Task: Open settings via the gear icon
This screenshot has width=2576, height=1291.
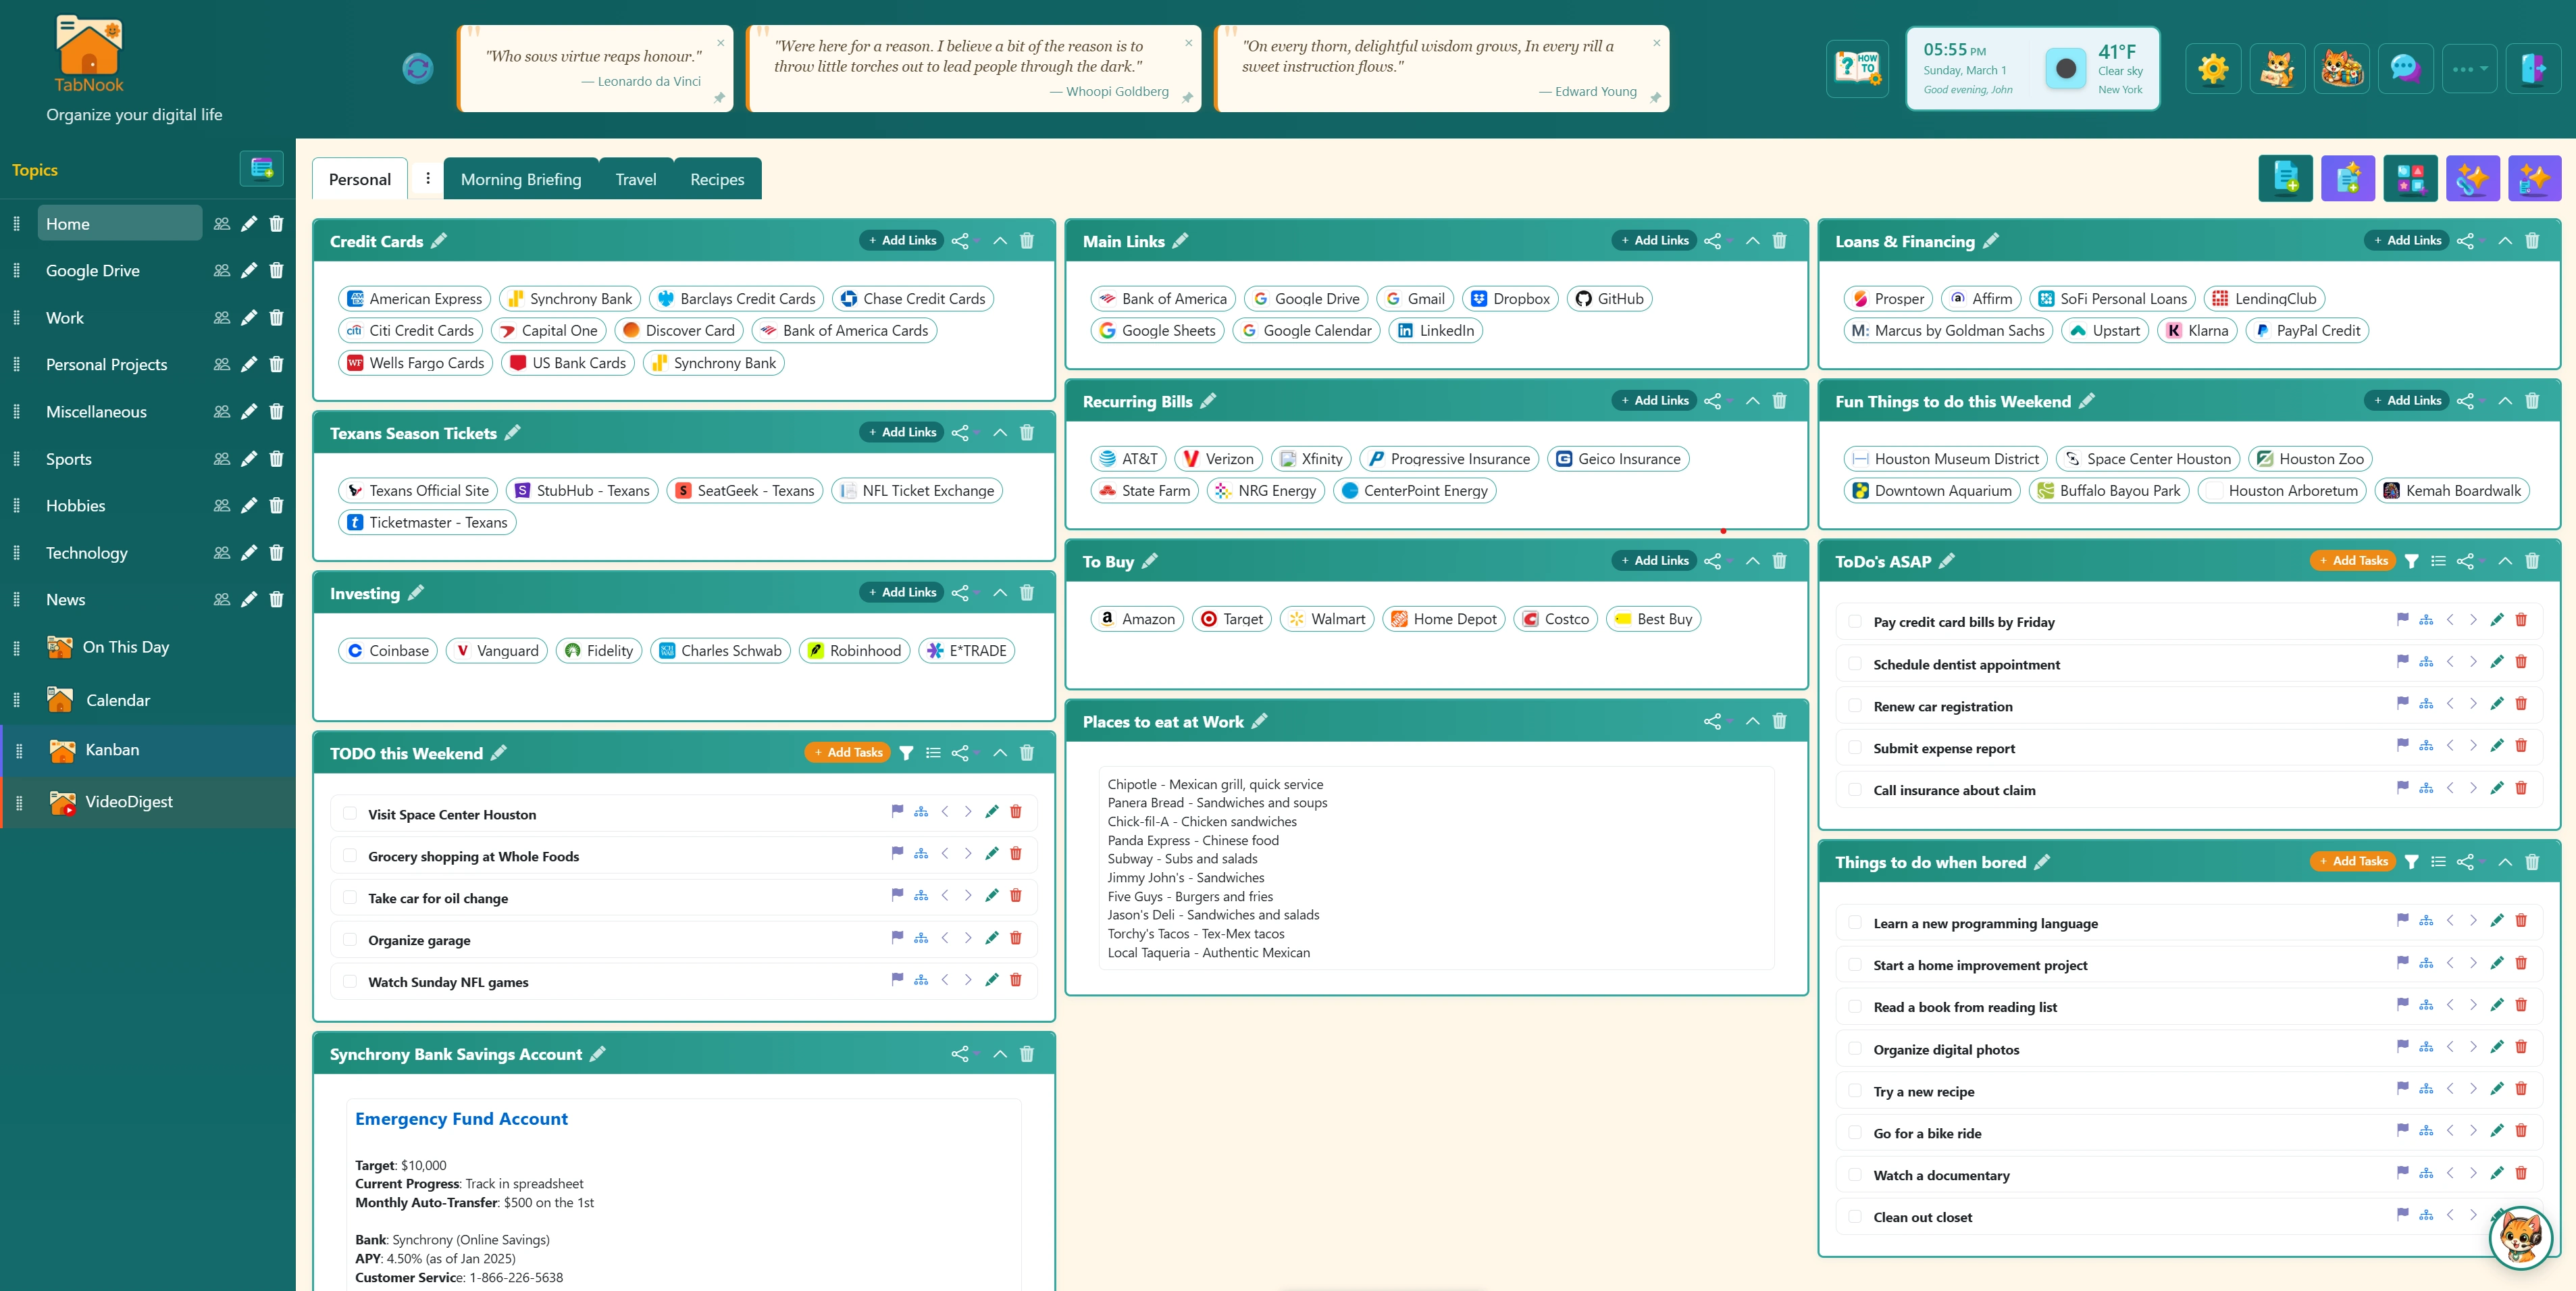Action: 2213,68
